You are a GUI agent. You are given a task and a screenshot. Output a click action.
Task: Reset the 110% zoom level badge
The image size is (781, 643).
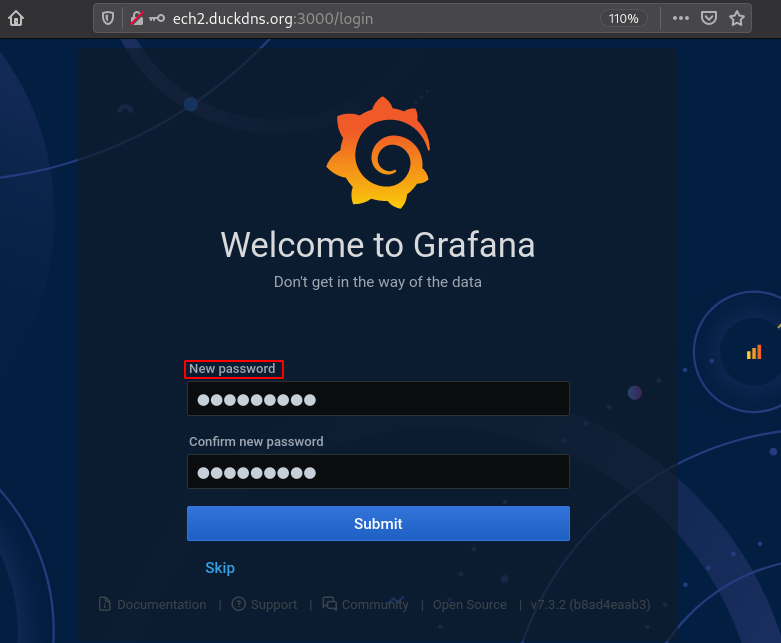[623, 18]
